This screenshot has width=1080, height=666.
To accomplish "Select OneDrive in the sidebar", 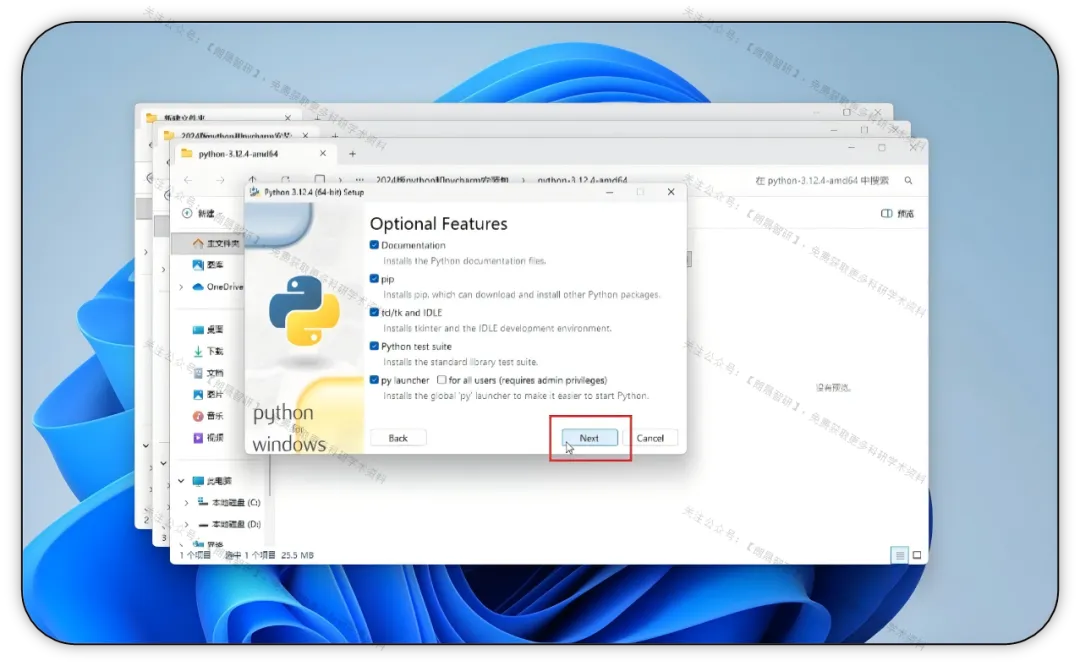I will coord(218,287).
